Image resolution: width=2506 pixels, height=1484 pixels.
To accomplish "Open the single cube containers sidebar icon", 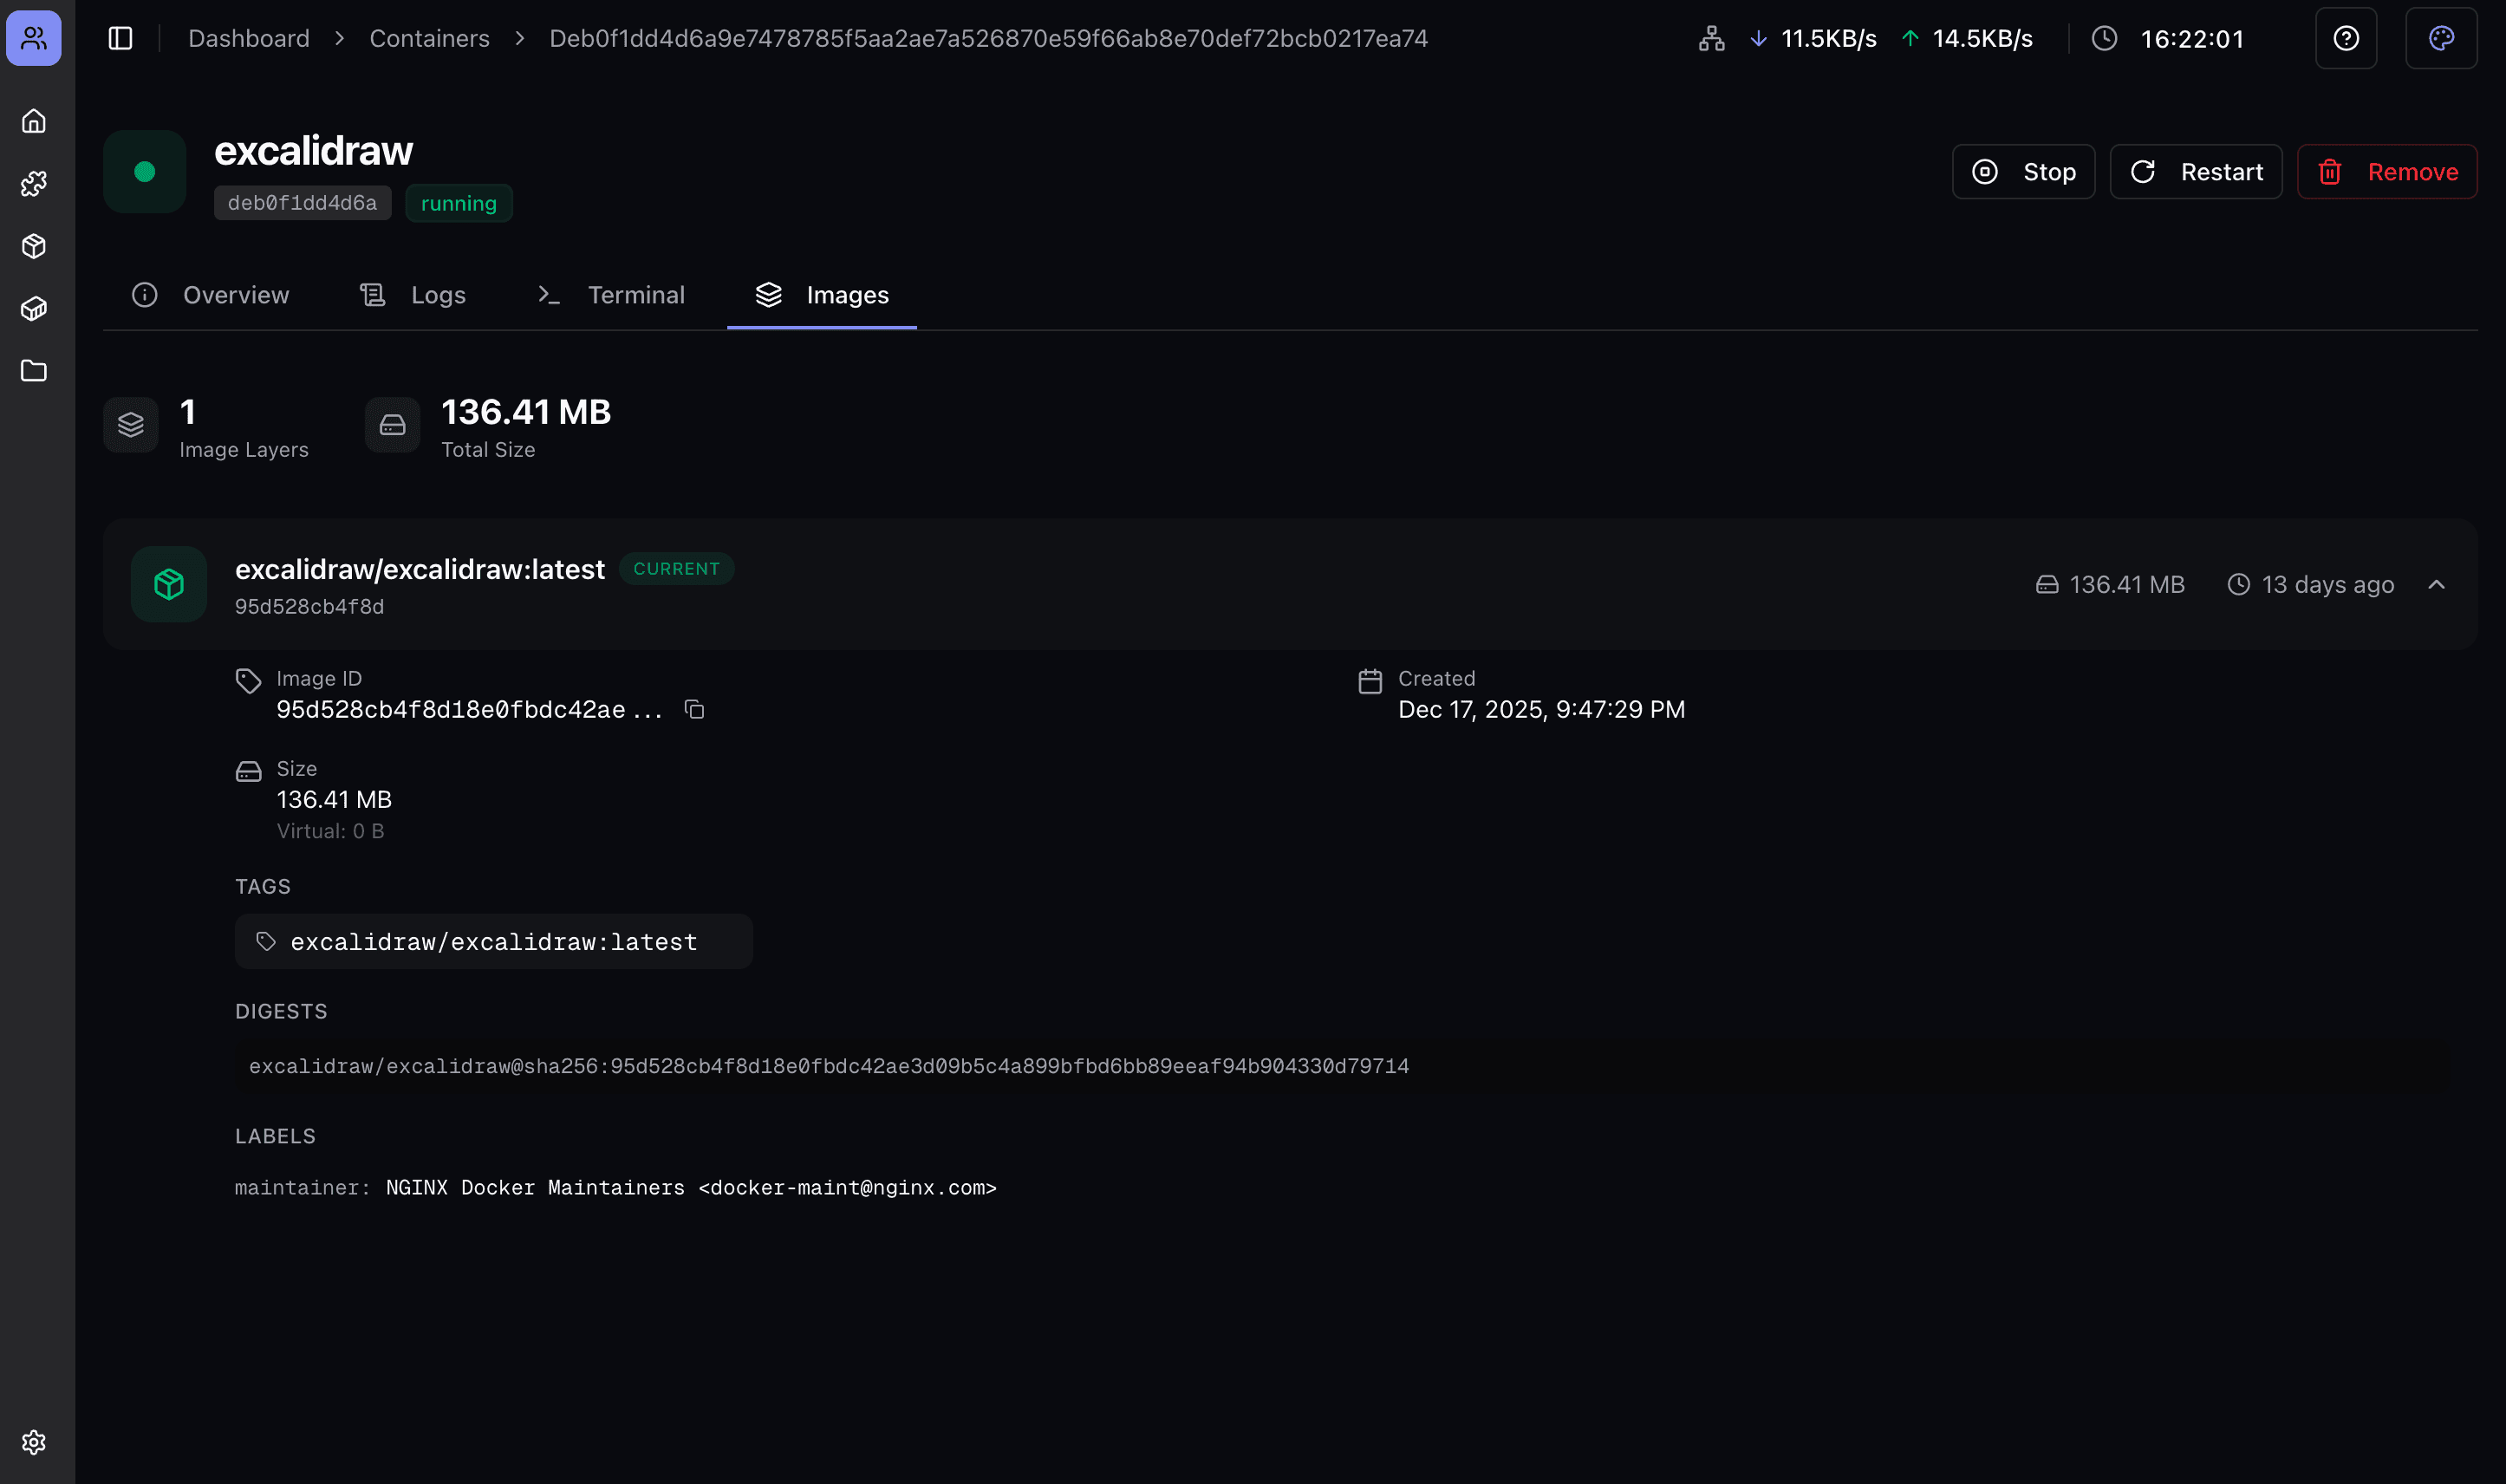I will click(x=34, y=246).
